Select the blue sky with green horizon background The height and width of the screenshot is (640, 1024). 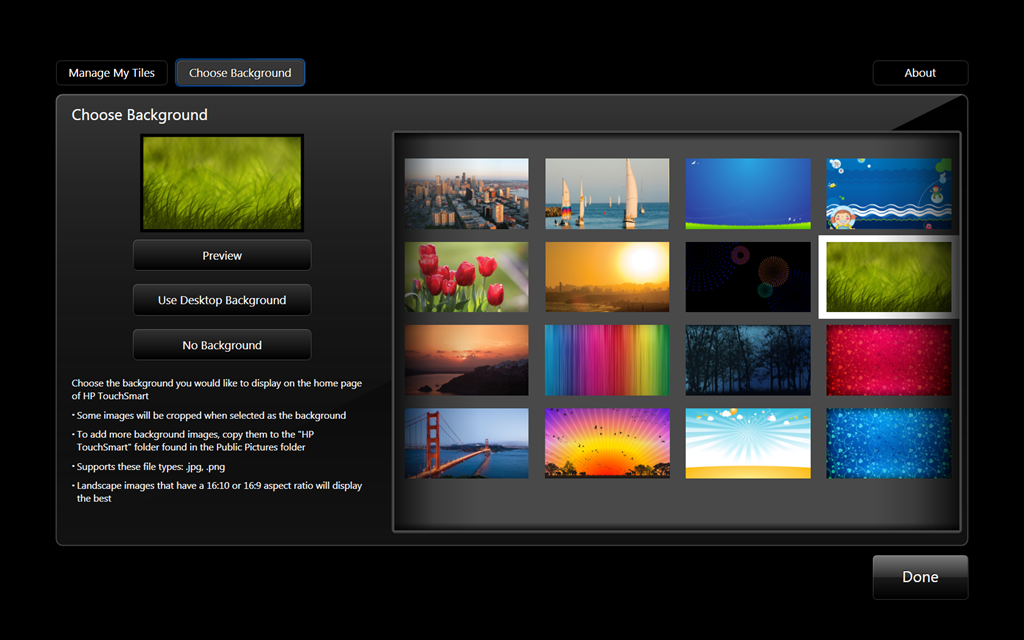[748, 194]
